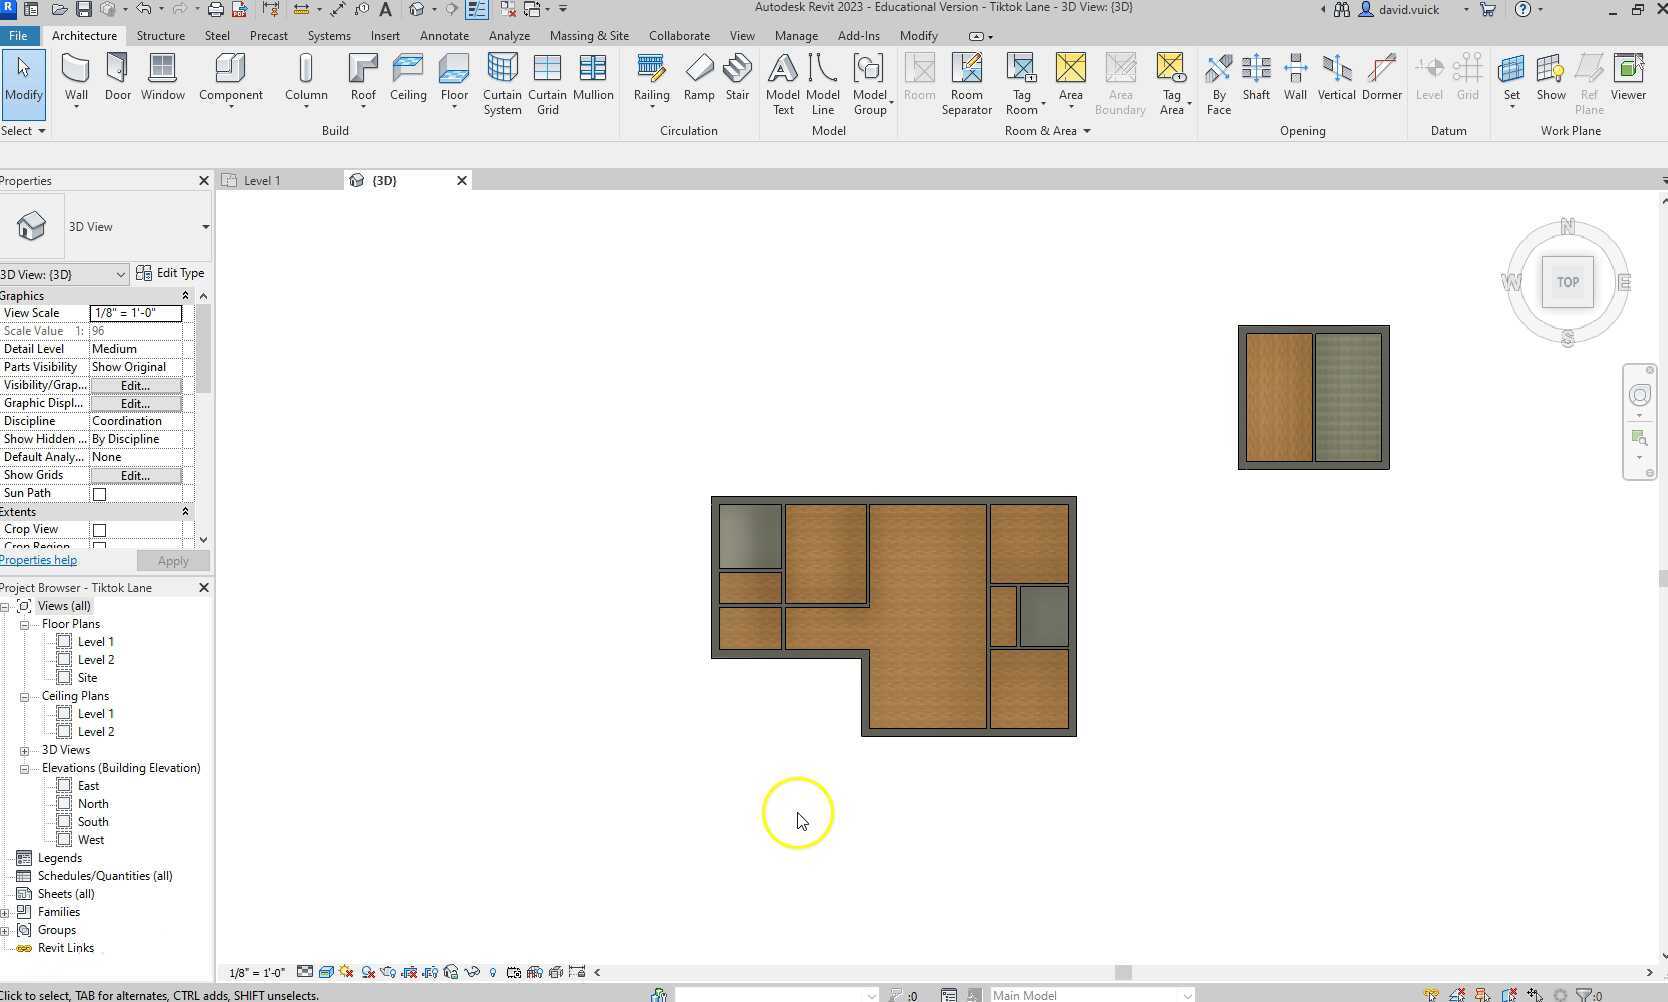Viewport: 1668px width, 1002px height.
Task: Open the Shaft opening tool
Action: 1256,80
